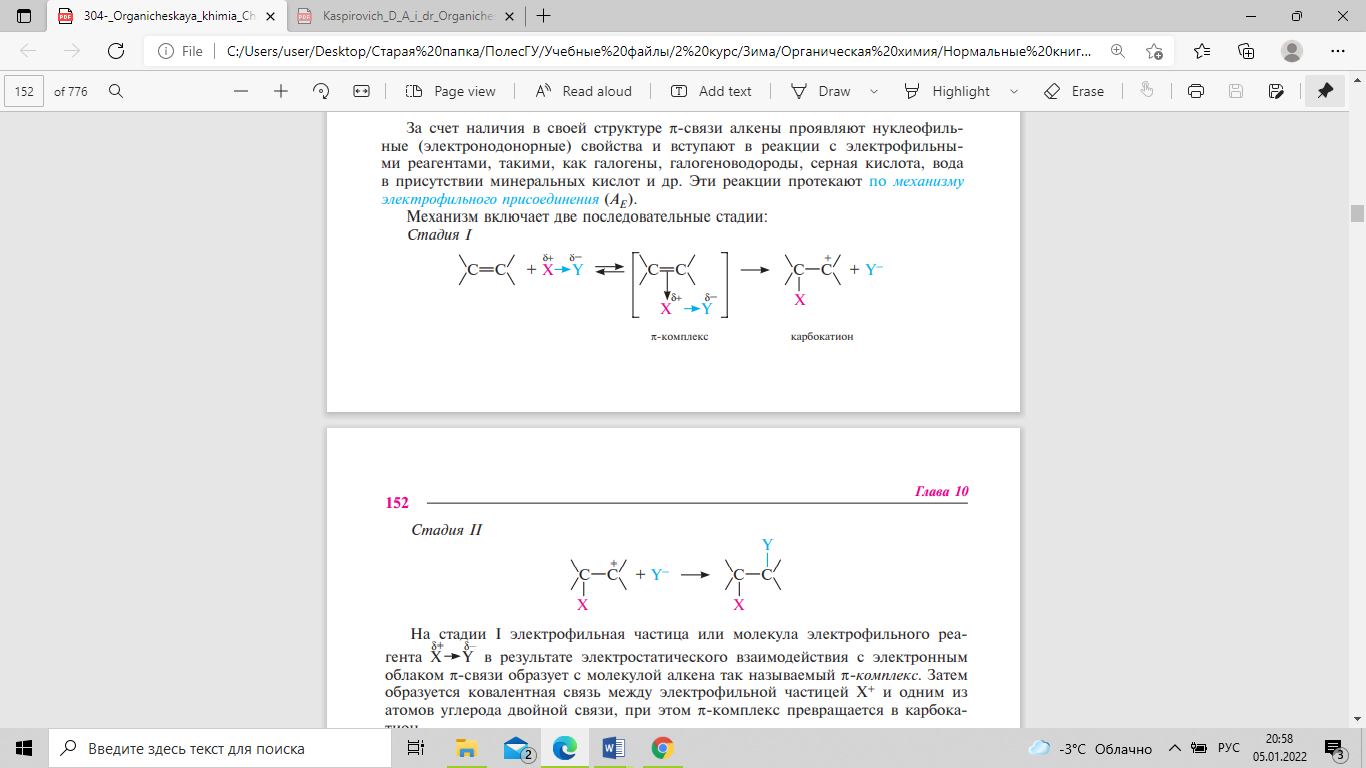Expand the Highlight color dropdown

(x=1014, y=91)
